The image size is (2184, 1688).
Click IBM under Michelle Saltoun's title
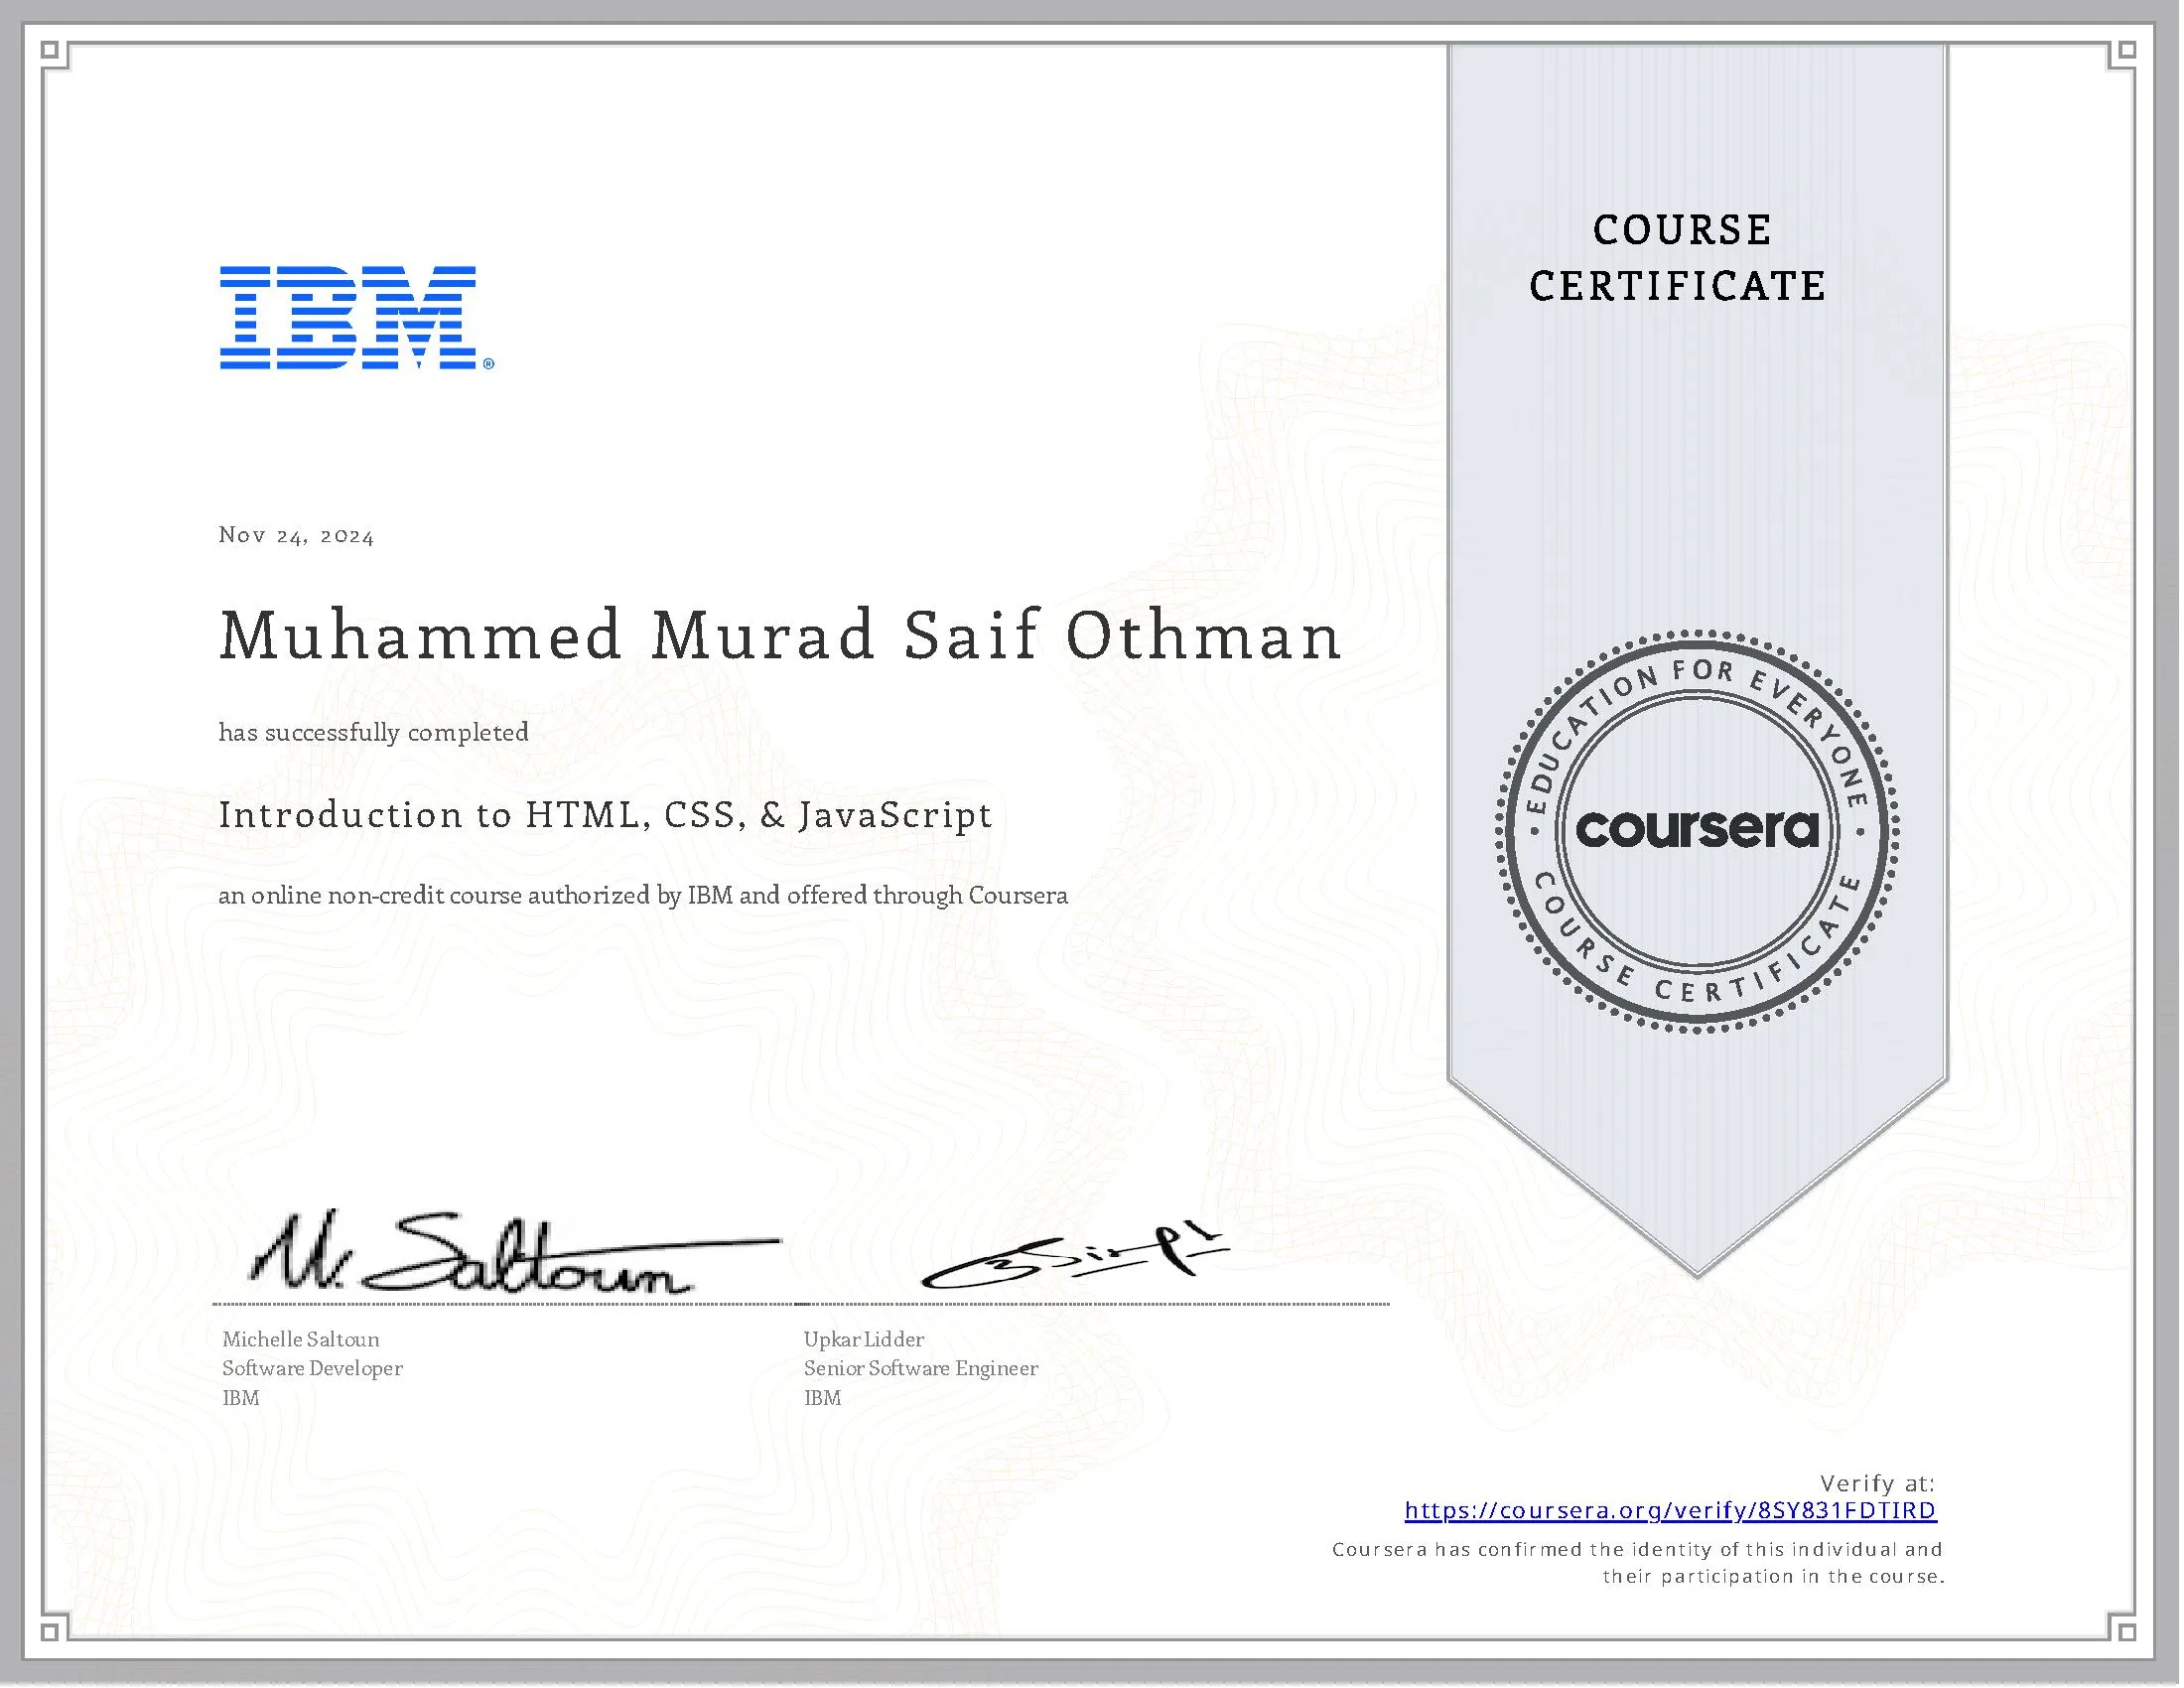tap(241, 1399)
